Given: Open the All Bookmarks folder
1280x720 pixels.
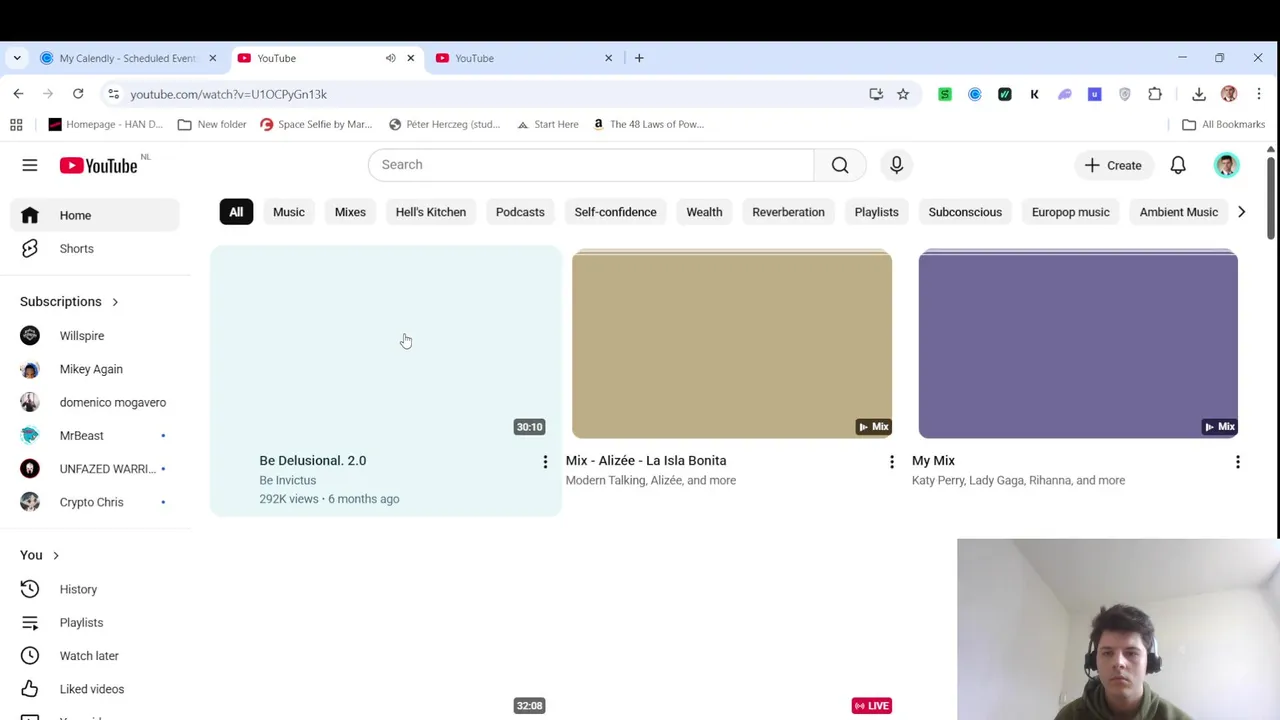Looking at the screenshot, I should pyautogui.click(x=1223, y=124).
